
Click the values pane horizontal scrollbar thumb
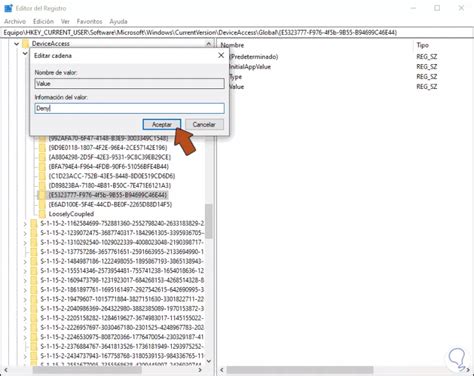300,370
